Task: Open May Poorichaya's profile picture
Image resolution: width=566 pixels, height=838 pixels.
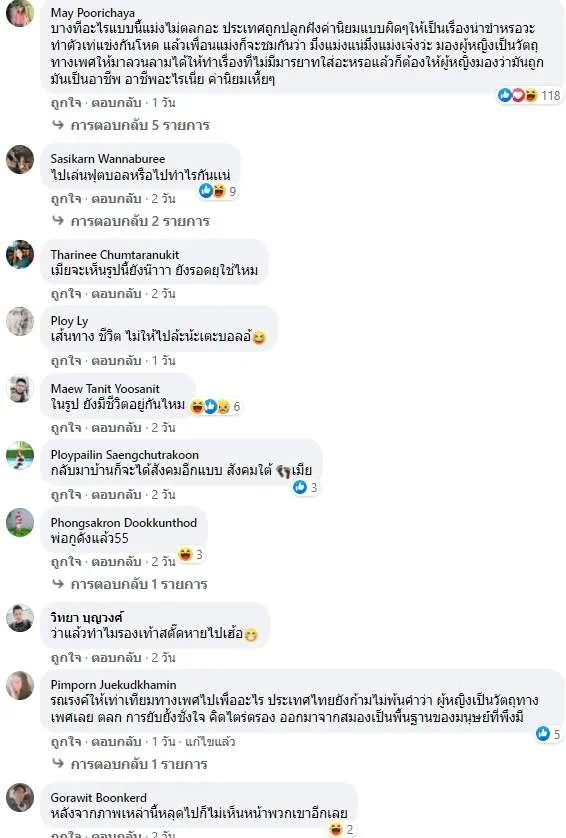Action: point(20,13)
